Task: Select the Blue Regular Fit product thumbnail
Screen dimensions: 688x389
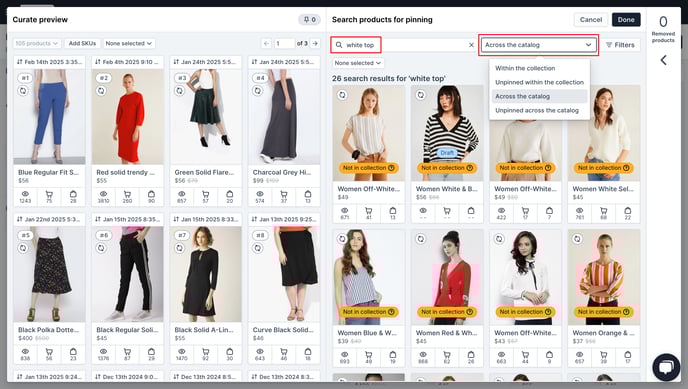Action: (x=49, y=117)
